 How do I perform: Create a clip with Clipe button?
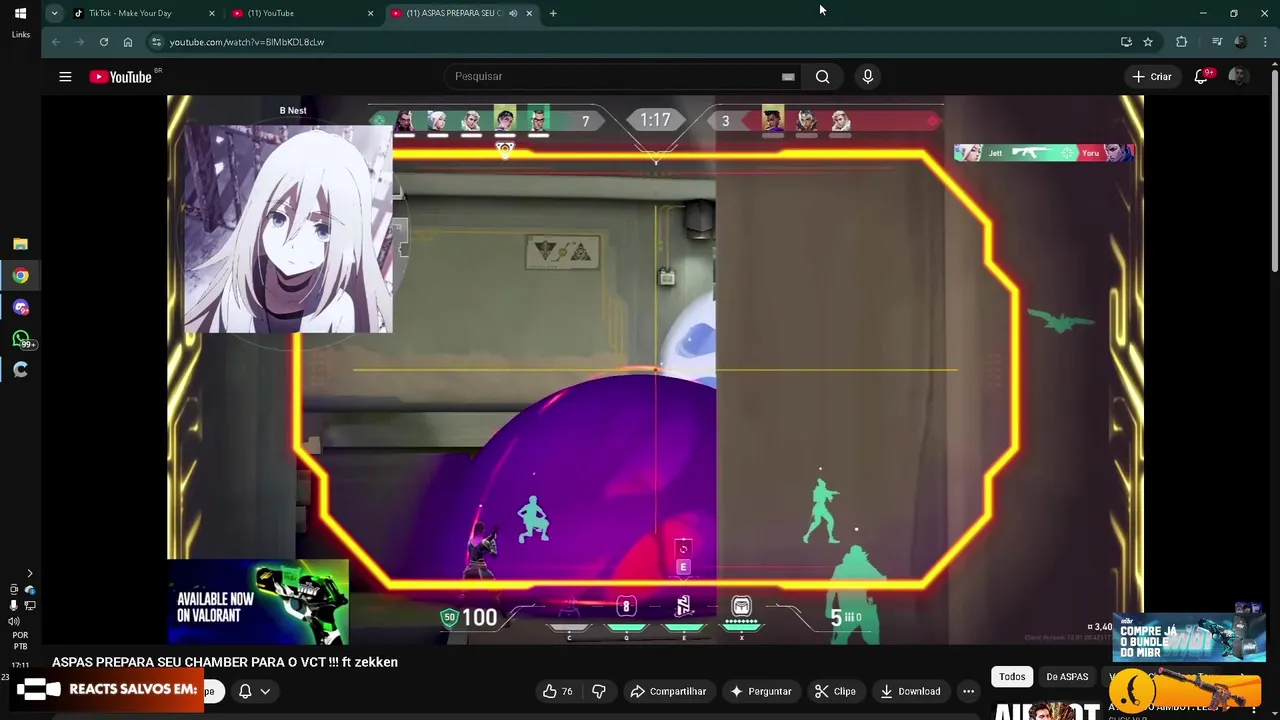pyautogui.click(x=835, y=691)
